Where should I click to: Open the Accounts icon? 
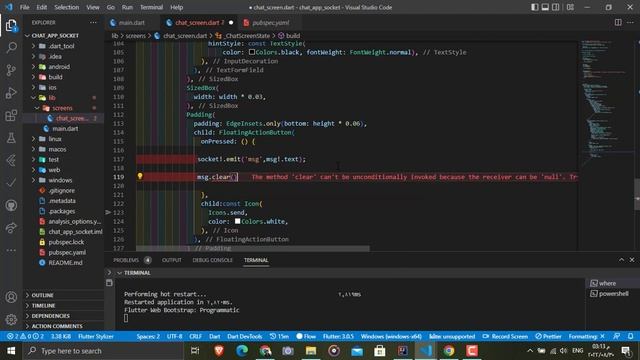[x=11, y=297]
